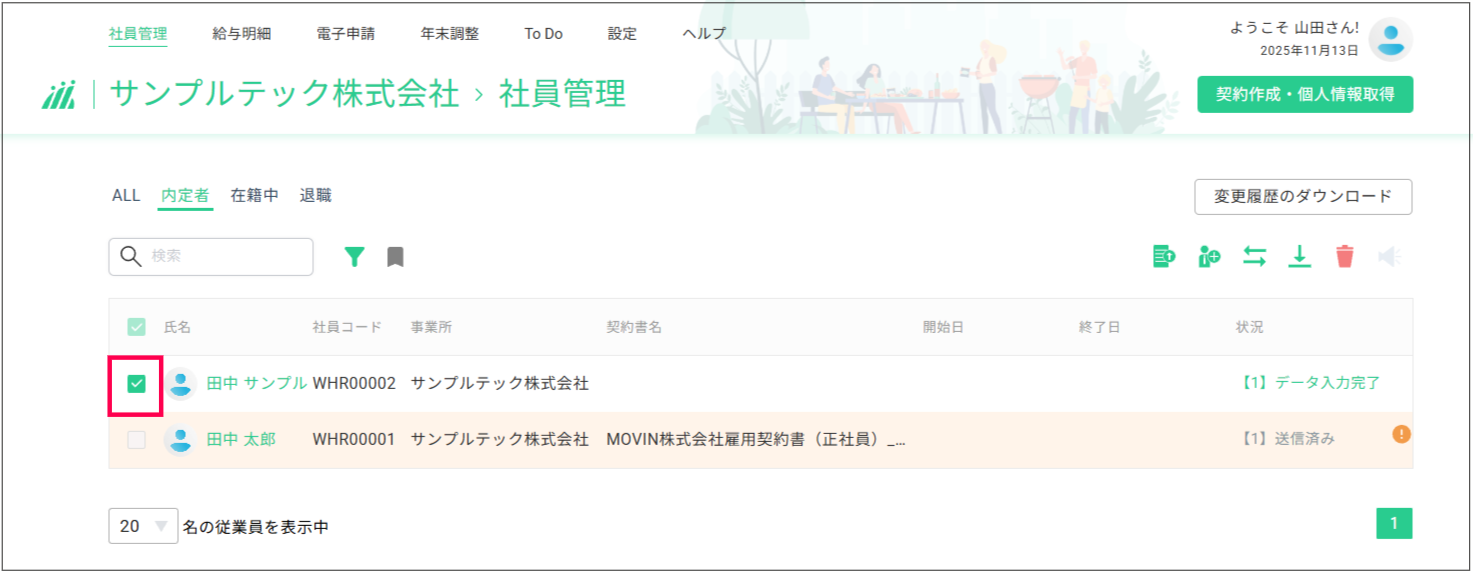This screenshot has width=1473, height=573.
Task: Click 【1】送信済み status
Action: tap(1285, 439)
